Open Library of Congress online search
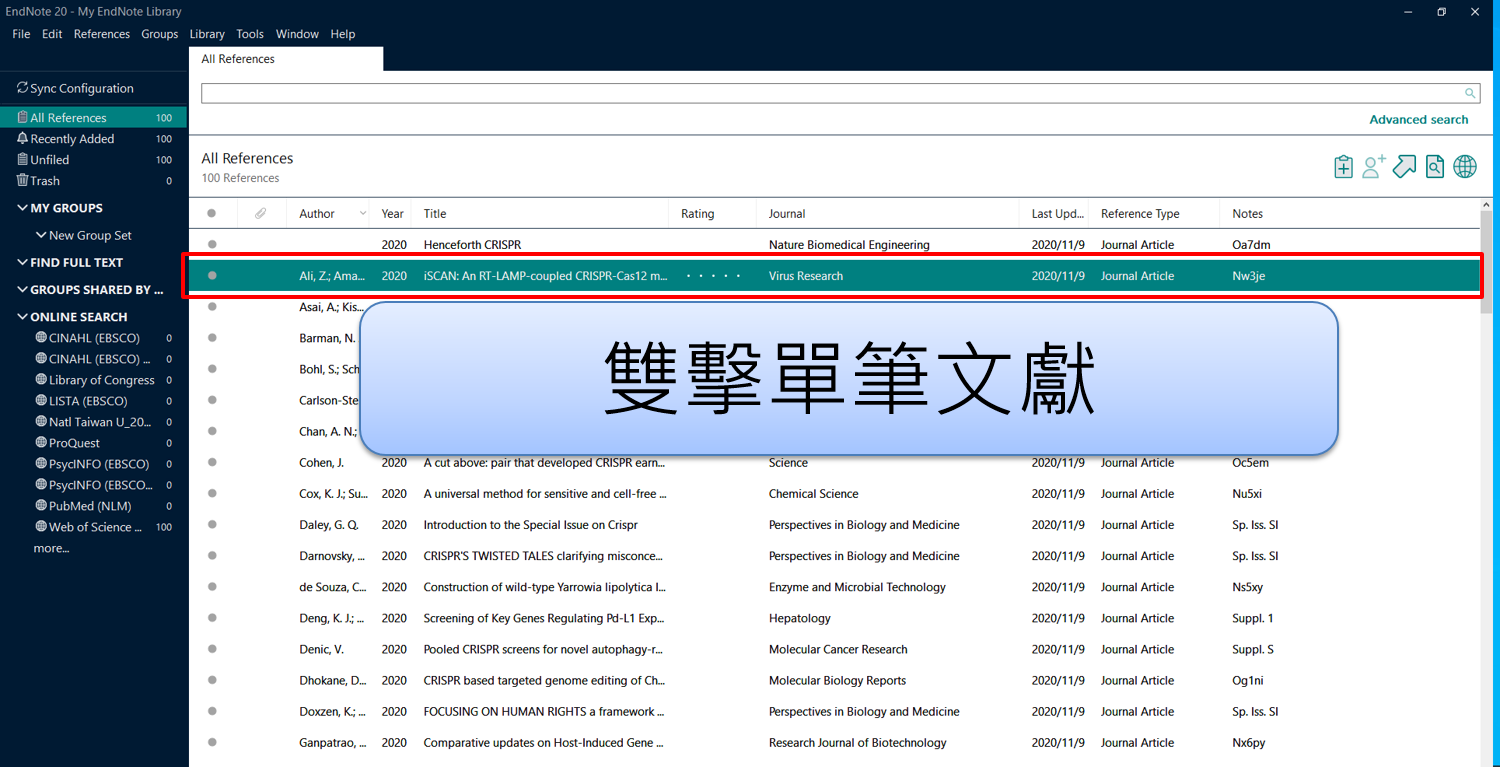This screenshot has width=1500, height=767. click(93, 380)
